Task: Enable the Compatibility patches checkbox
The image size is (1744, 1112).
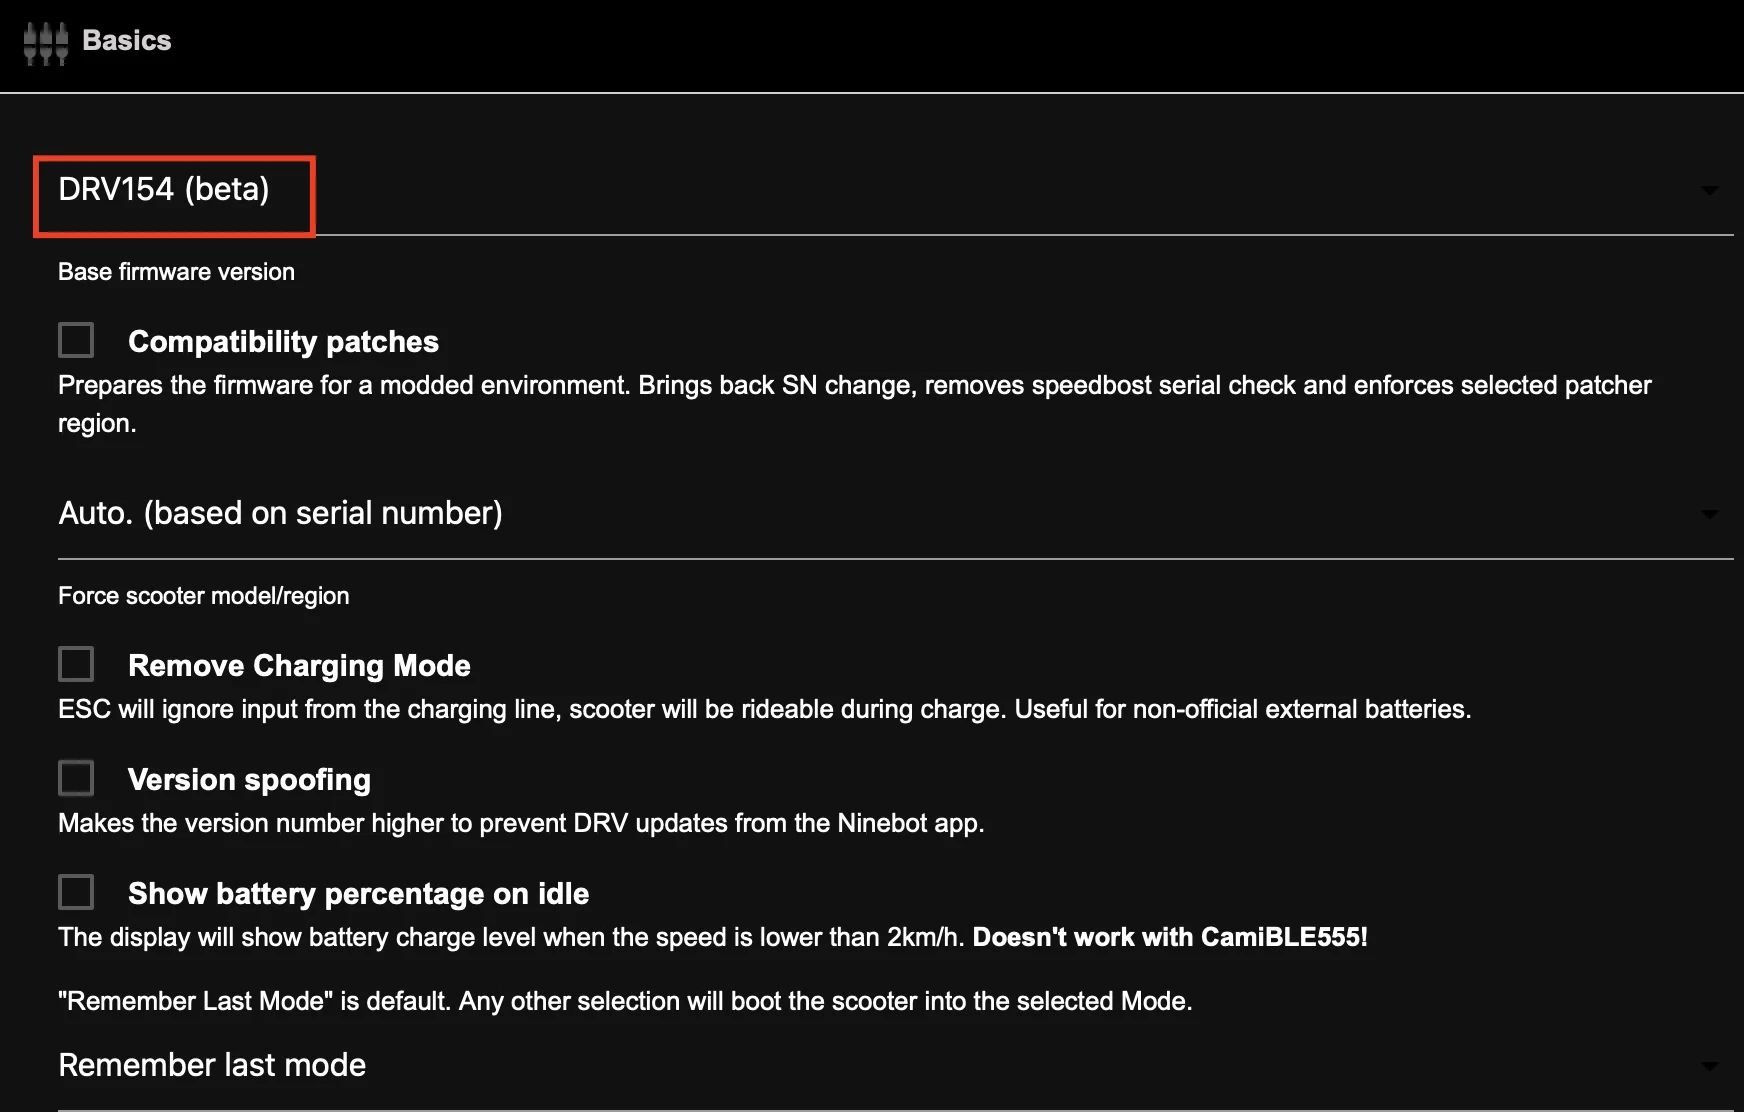Action: pos(75,340)
